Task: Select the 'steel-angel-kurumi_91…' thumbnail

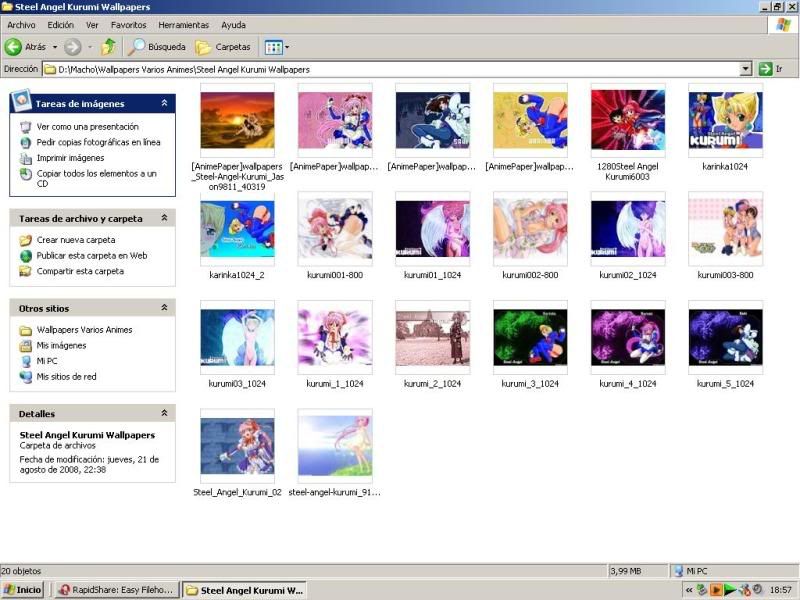Action: (335, 446)
